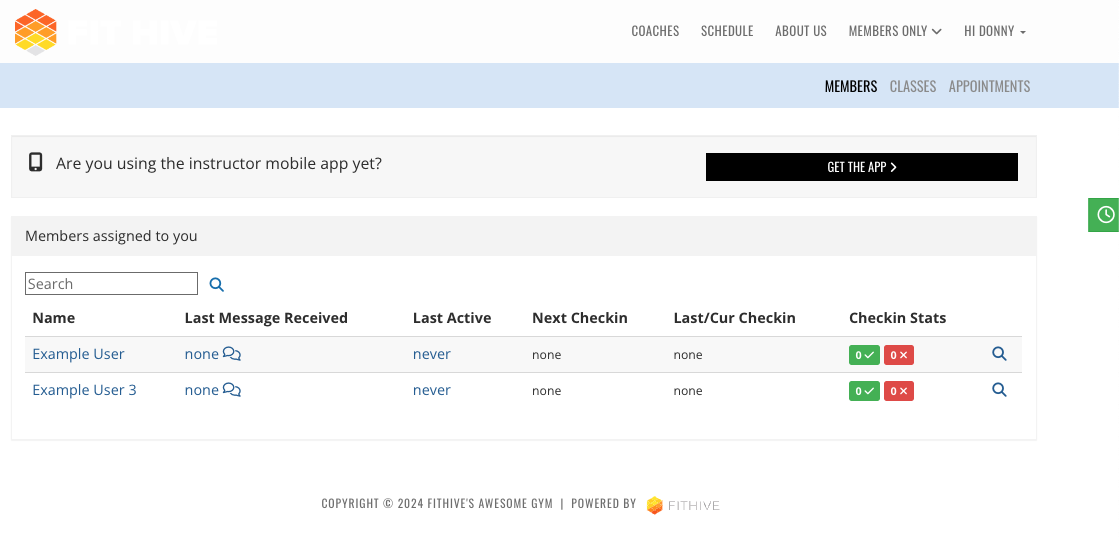
Task: Click the Get The App button
Action: 861,167
